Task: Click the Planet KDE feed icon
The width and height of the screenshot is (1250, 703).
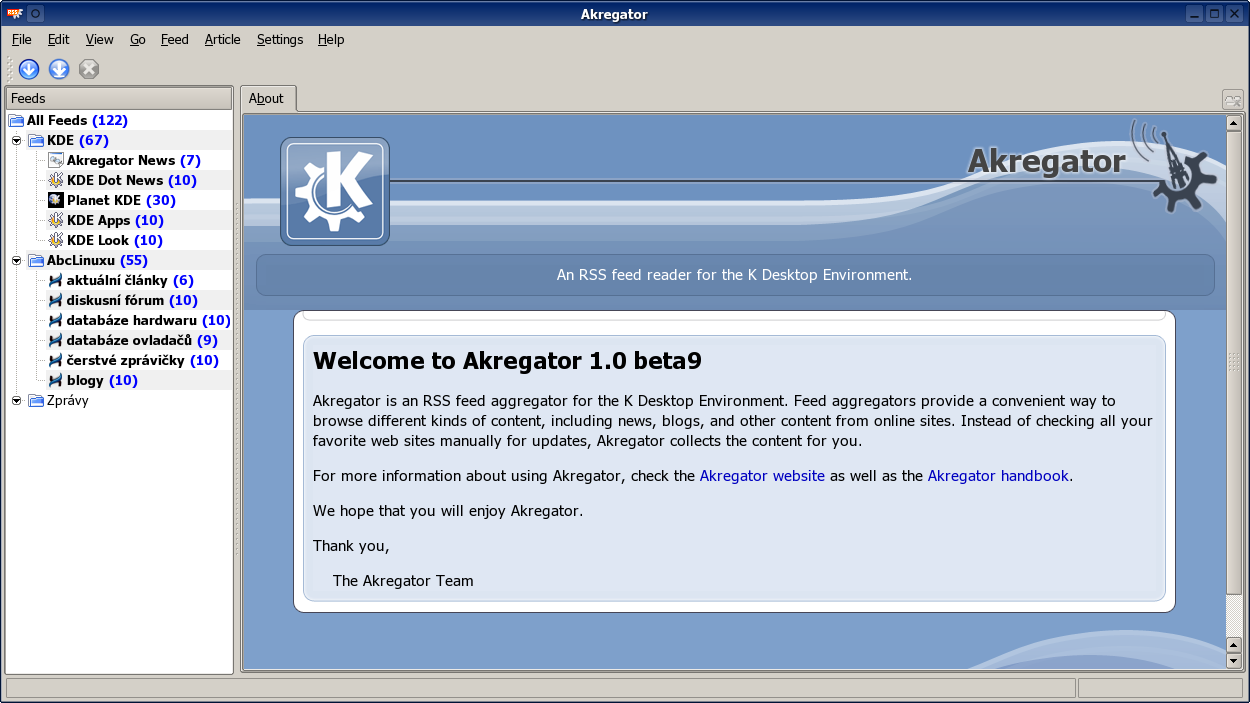Action: [56, 200]
